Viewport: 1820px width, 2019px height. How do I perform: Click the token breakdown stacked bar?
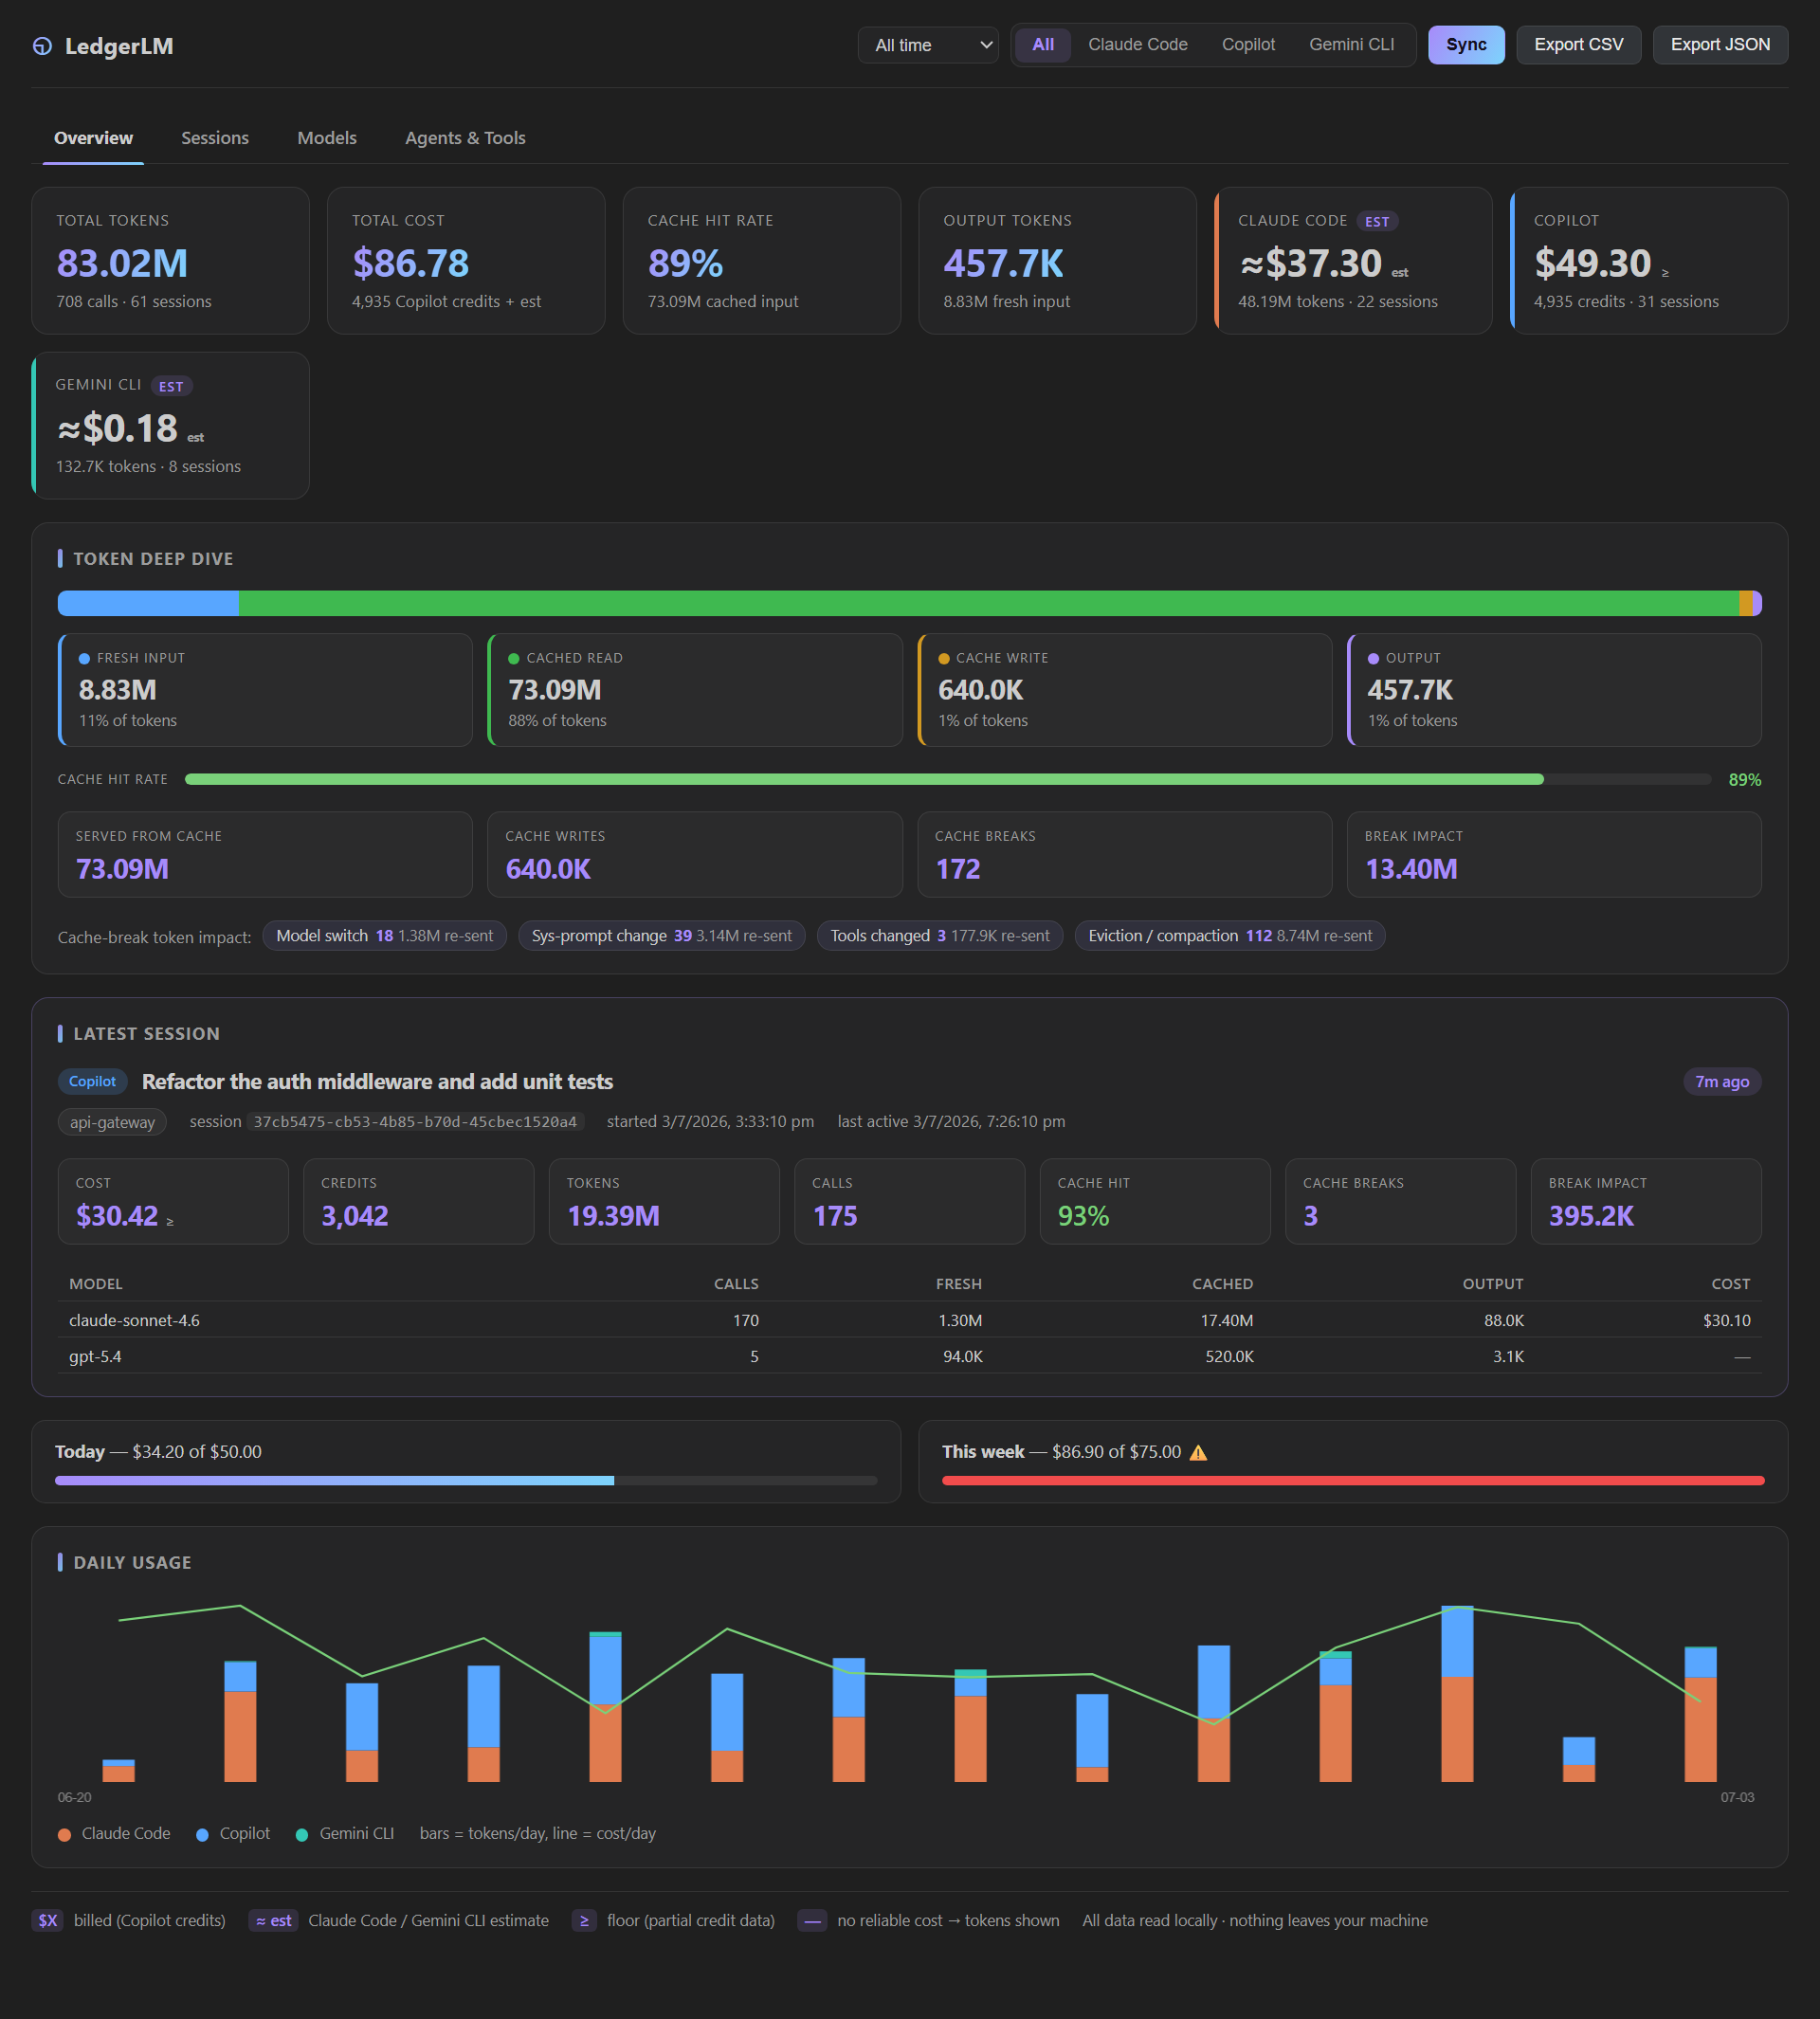click(909, 603)
